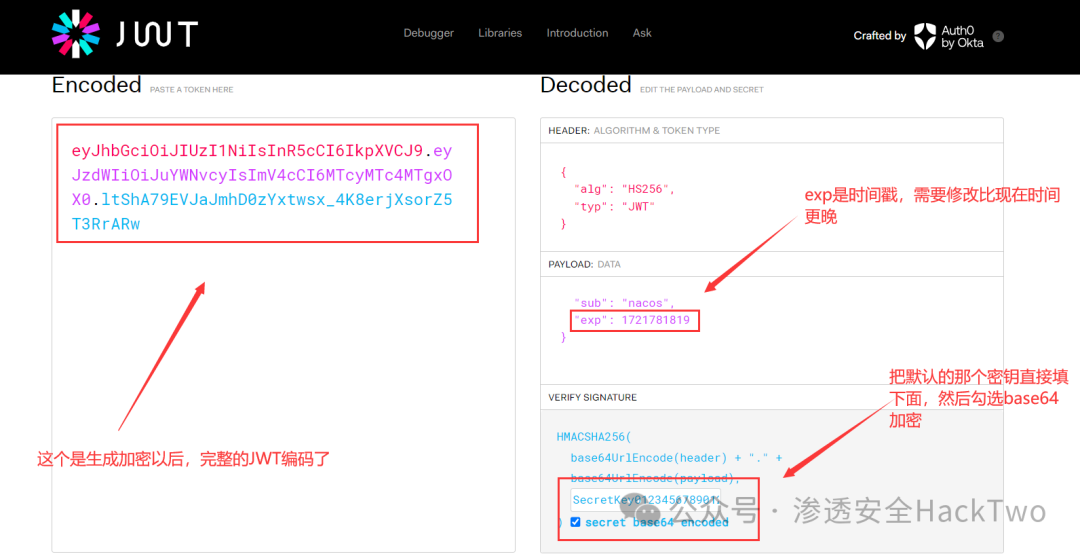1080x554 pixels.
Task: Open the Introduction page
Action: [x=577, y=33]
